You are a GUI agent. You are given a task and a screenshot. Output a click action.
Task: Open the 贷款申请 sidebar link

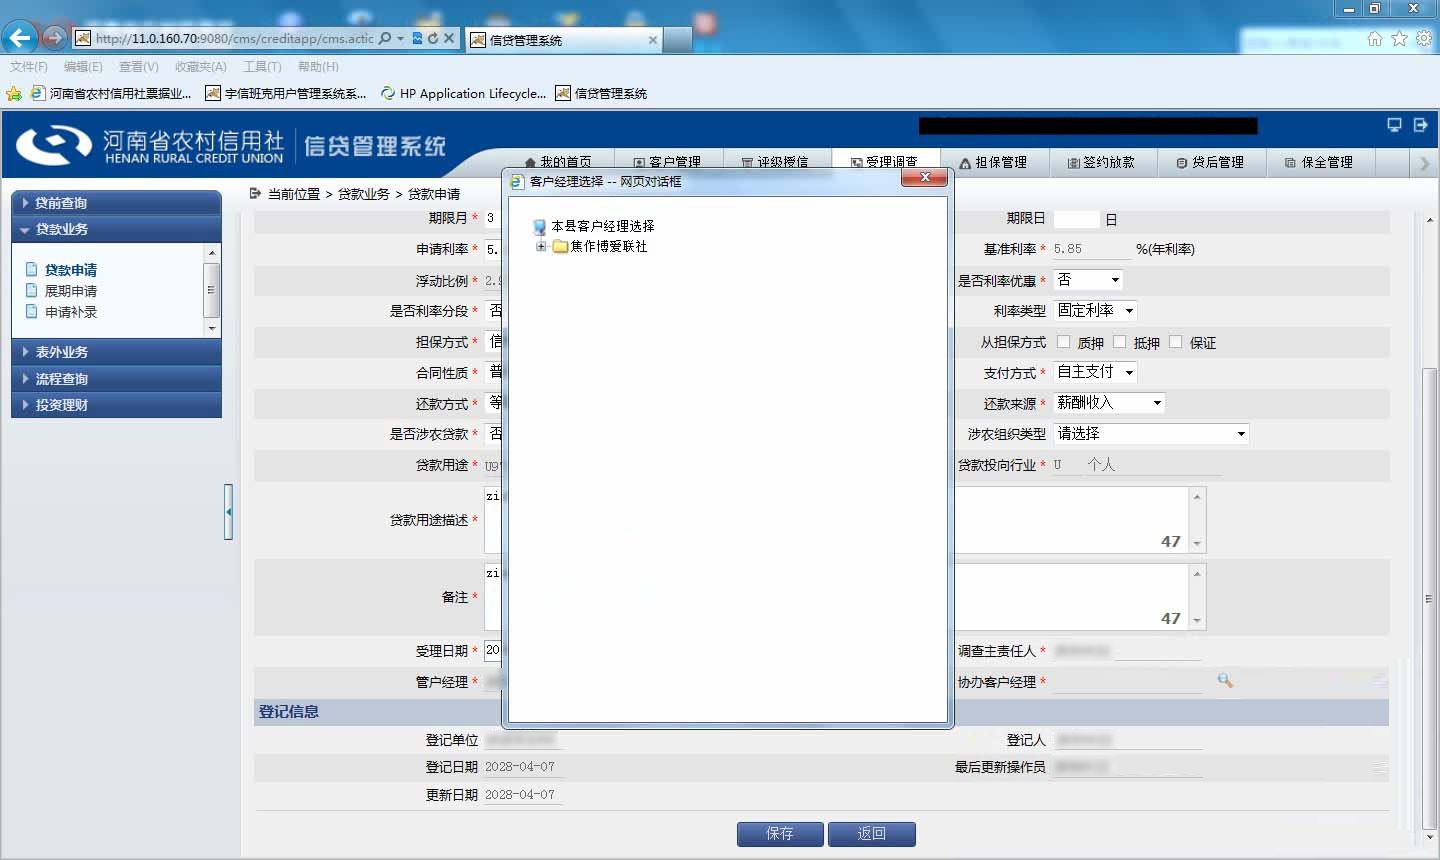tap(71, 270)
